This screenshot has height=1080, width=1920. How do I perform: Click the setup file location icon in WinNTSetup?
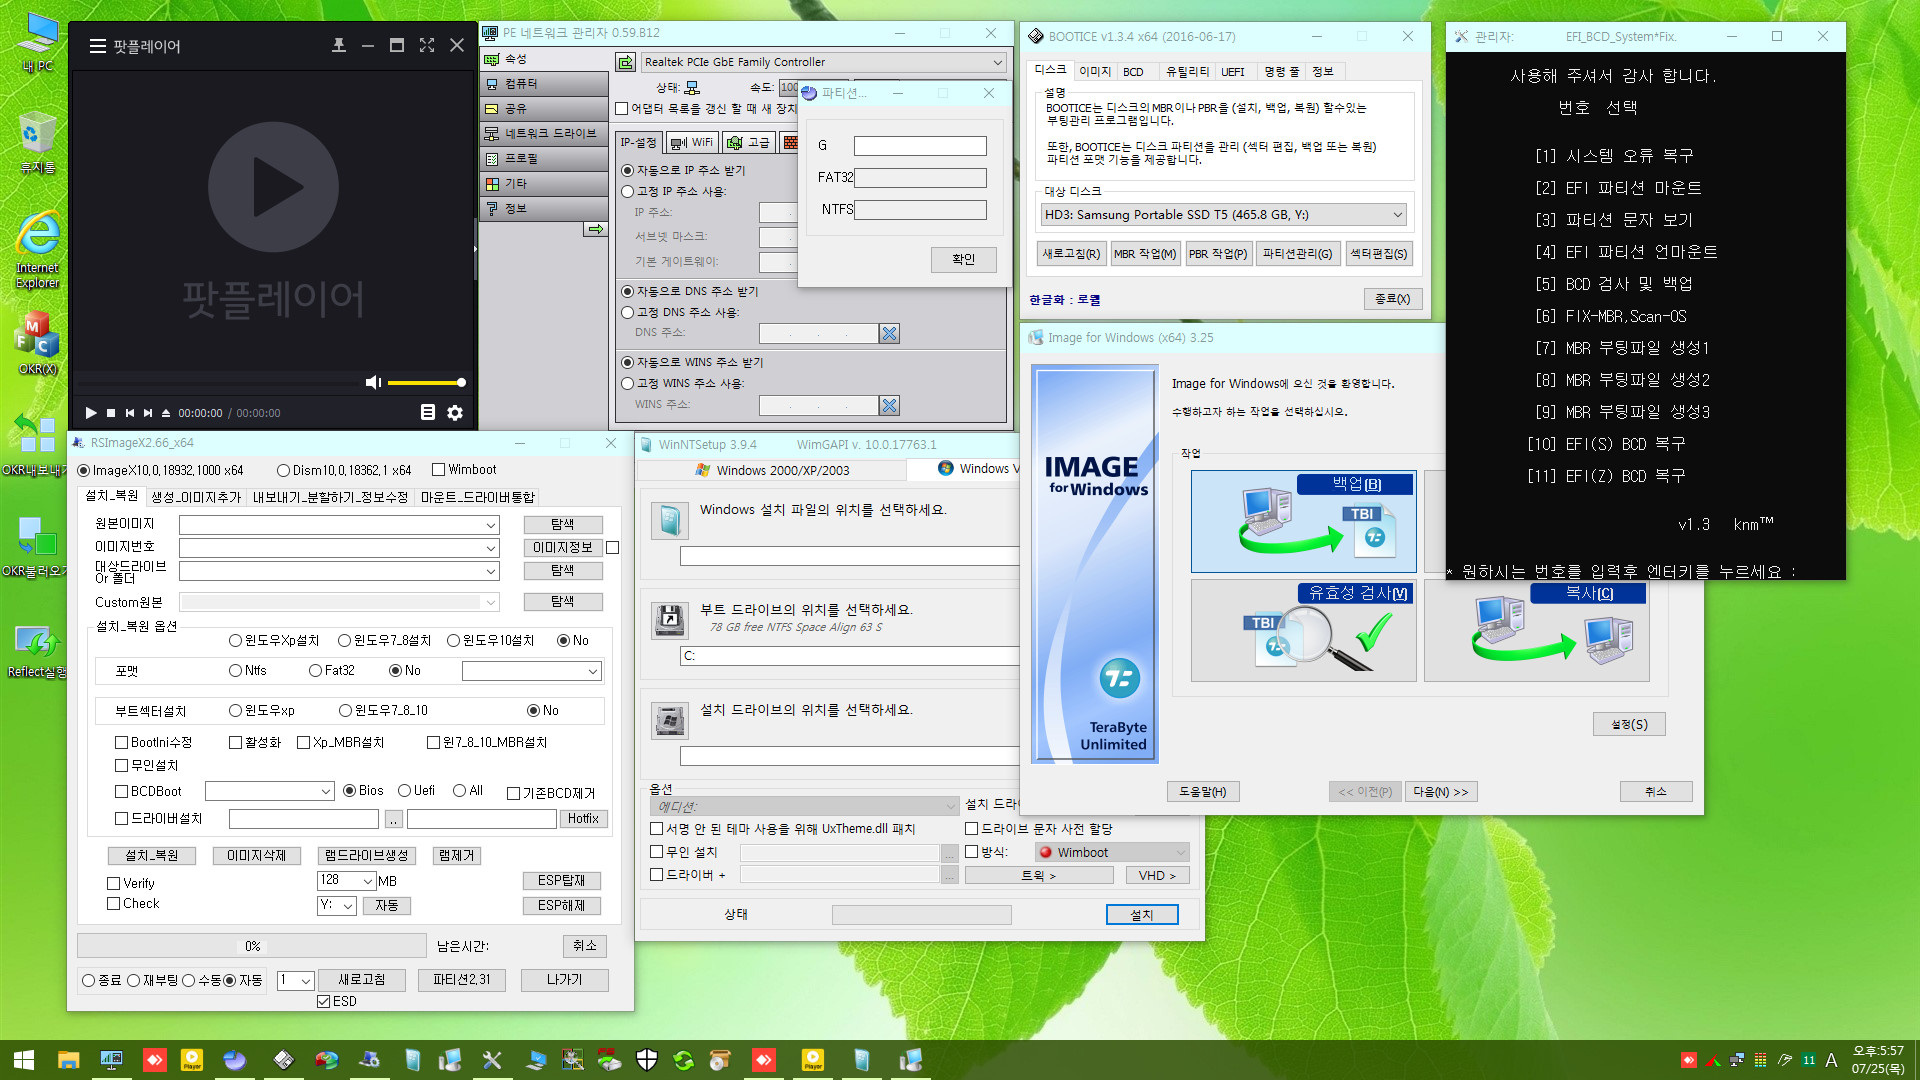click(x=670, y=521)
